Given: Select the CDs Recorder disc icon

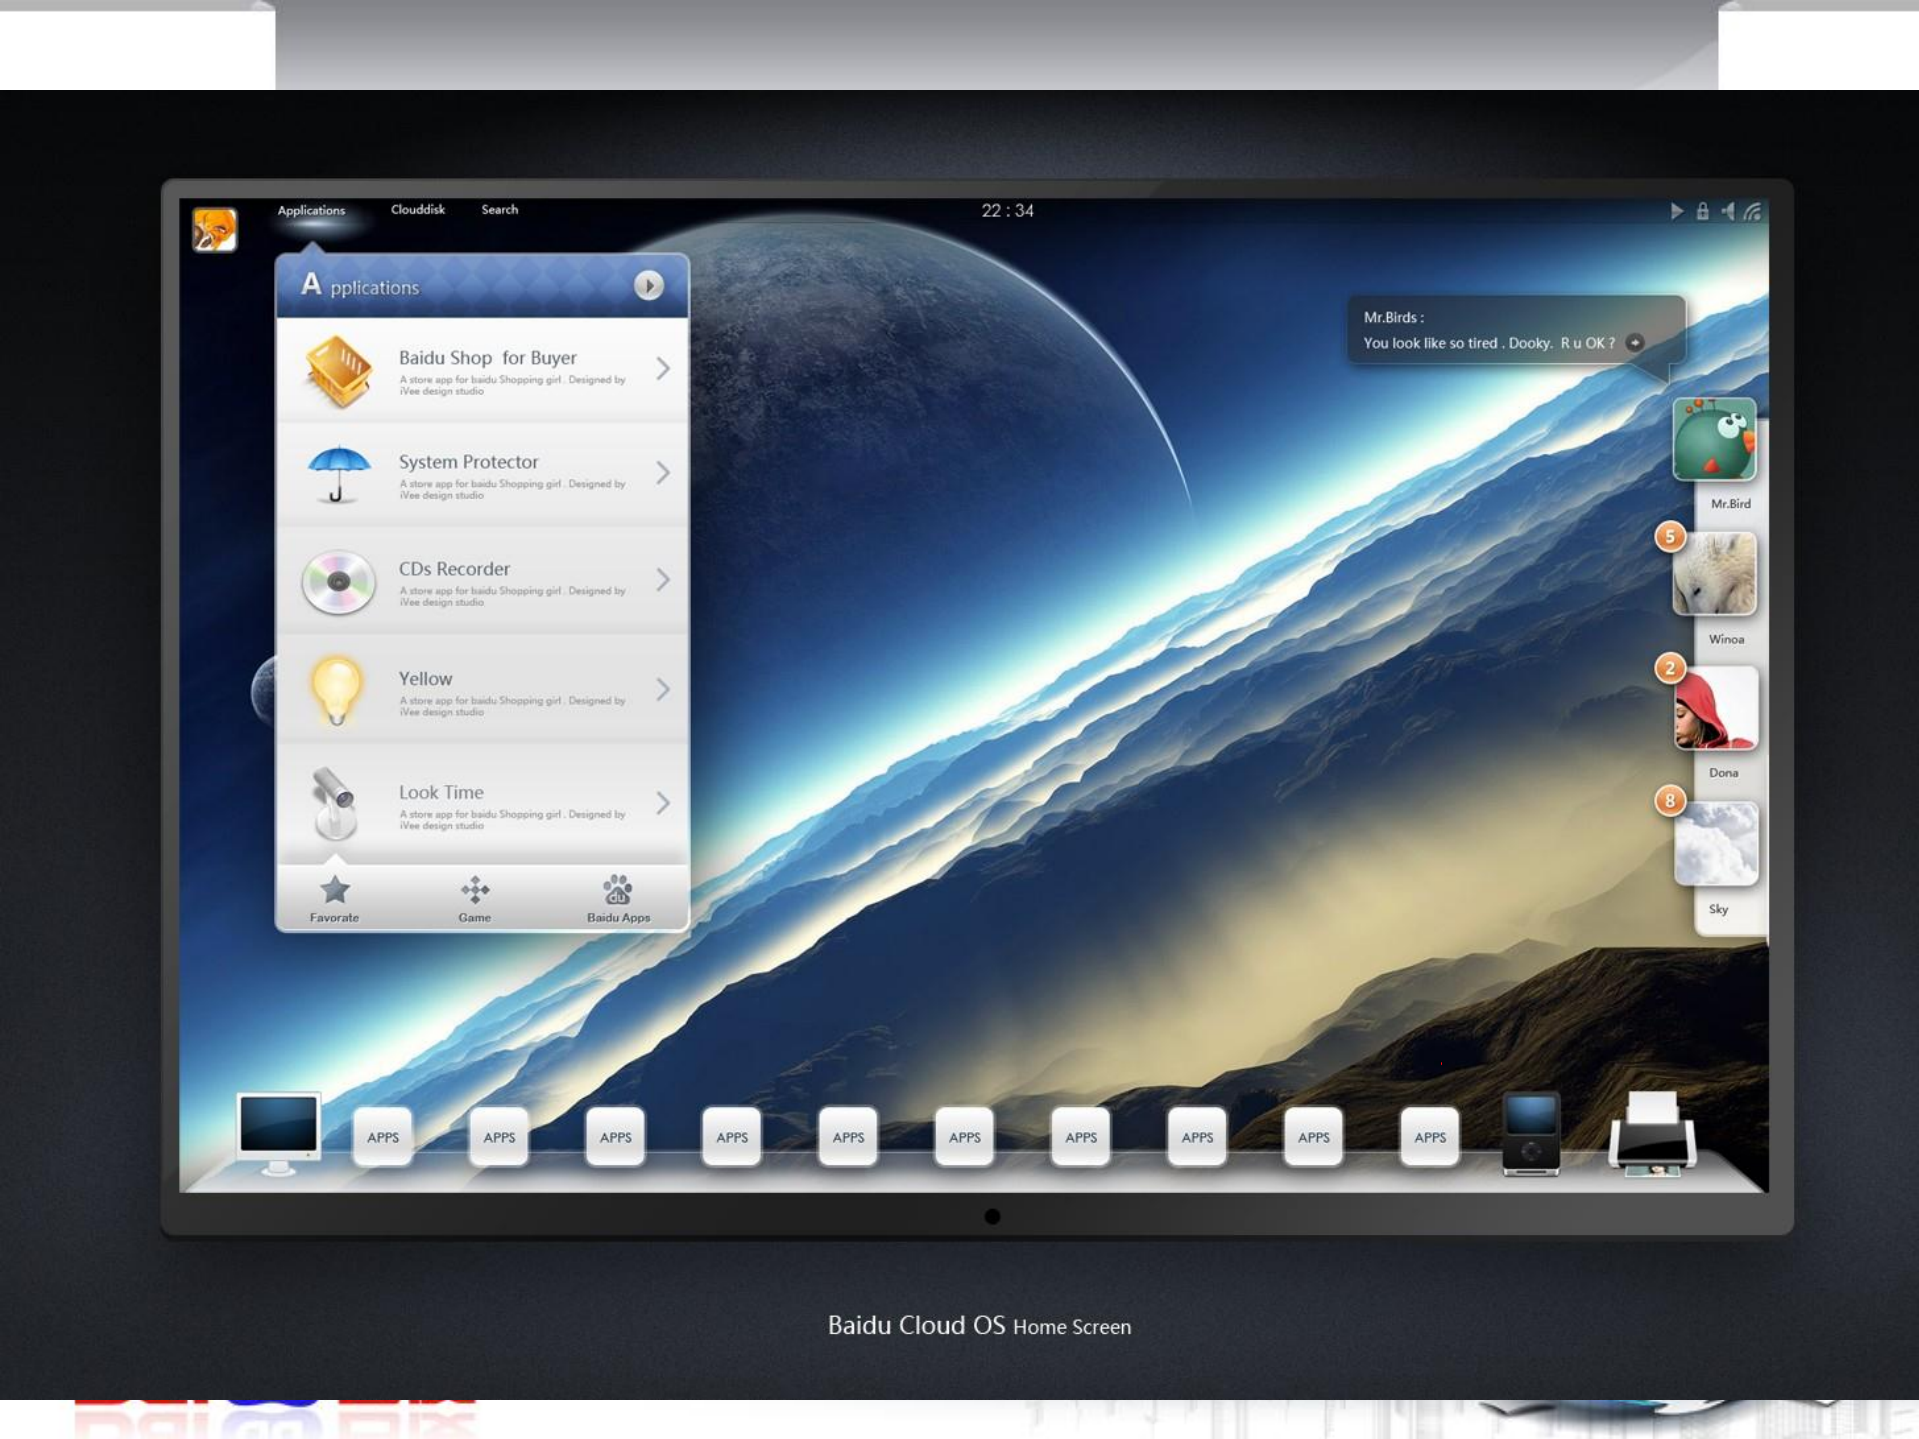Looking at the screenshot, I should coord(338,581).
